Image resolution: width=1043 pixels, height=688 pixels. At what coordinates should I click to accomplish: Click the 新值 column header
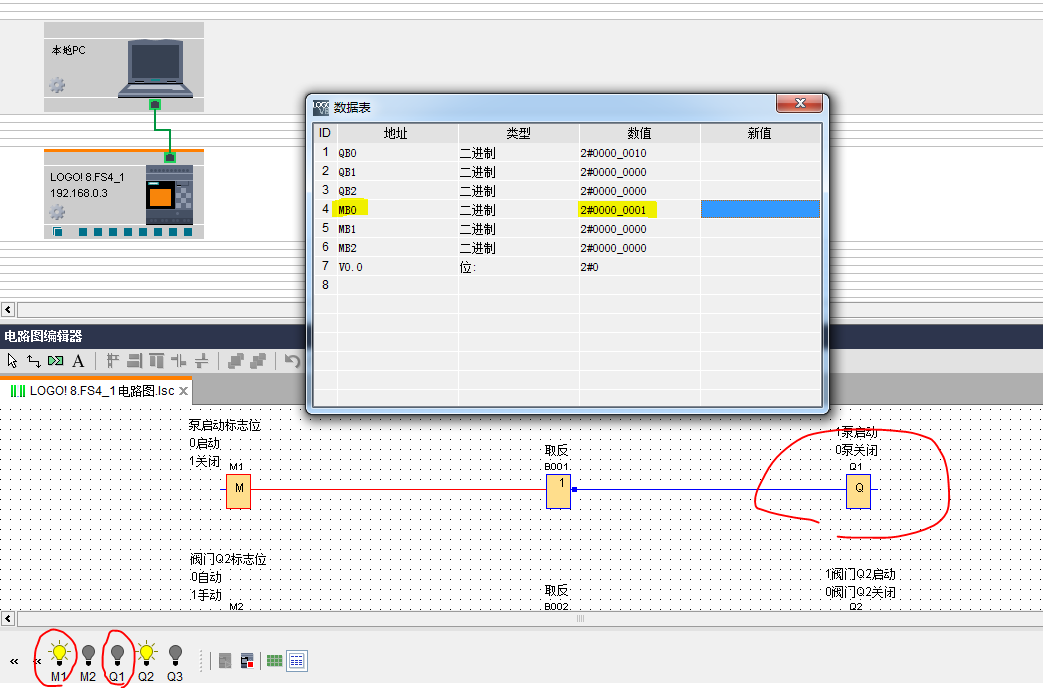coord(760,133)
